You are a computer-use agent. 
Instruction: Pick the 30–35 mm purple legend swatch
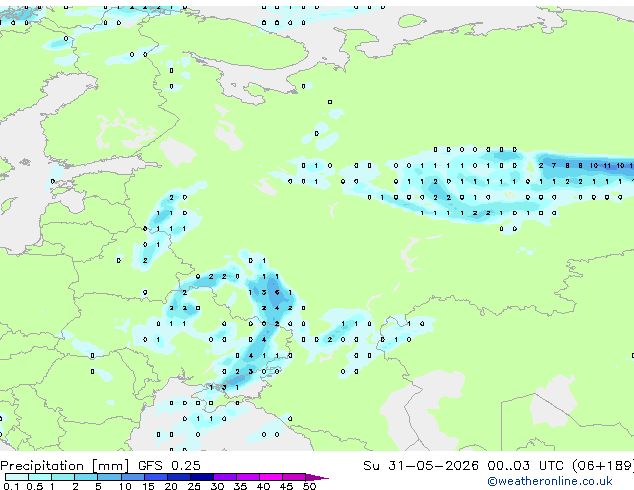225,477
